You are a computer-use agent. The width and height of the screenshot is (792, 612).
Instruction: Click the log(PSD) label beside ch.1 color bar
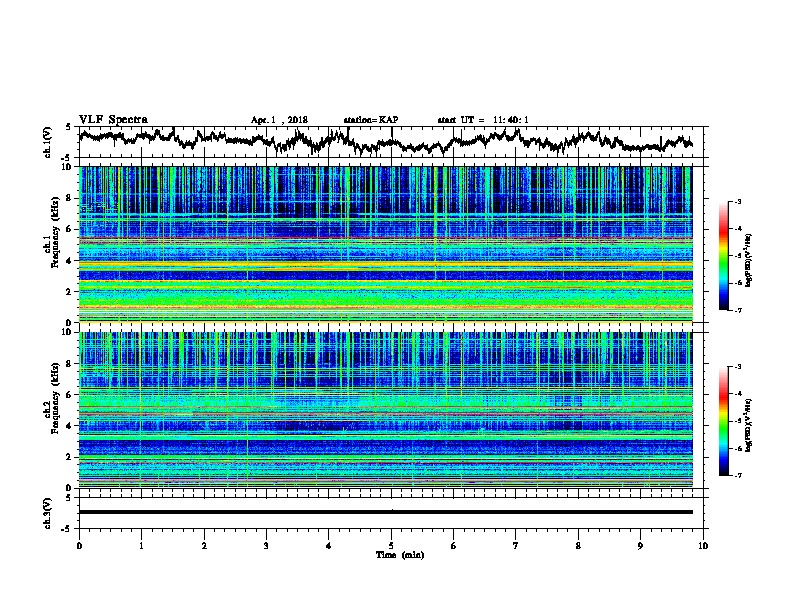click(749, 260)
